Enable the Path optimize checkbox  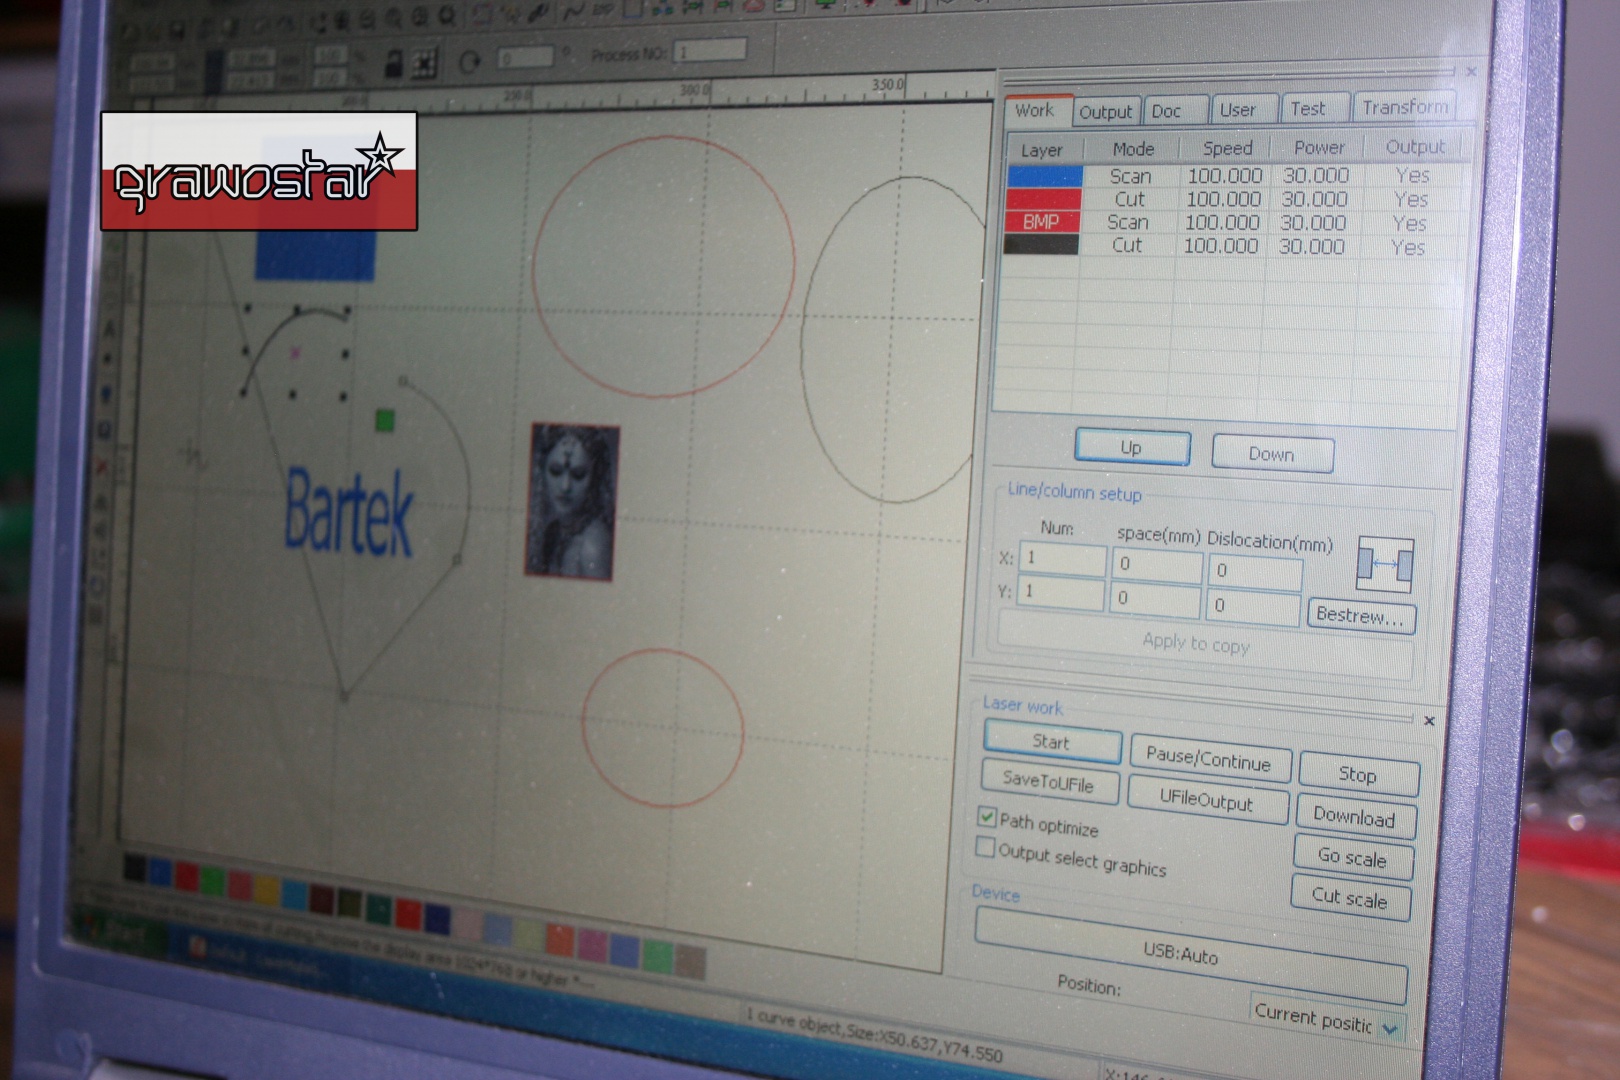pyautogui.click(x=987, y=817)
